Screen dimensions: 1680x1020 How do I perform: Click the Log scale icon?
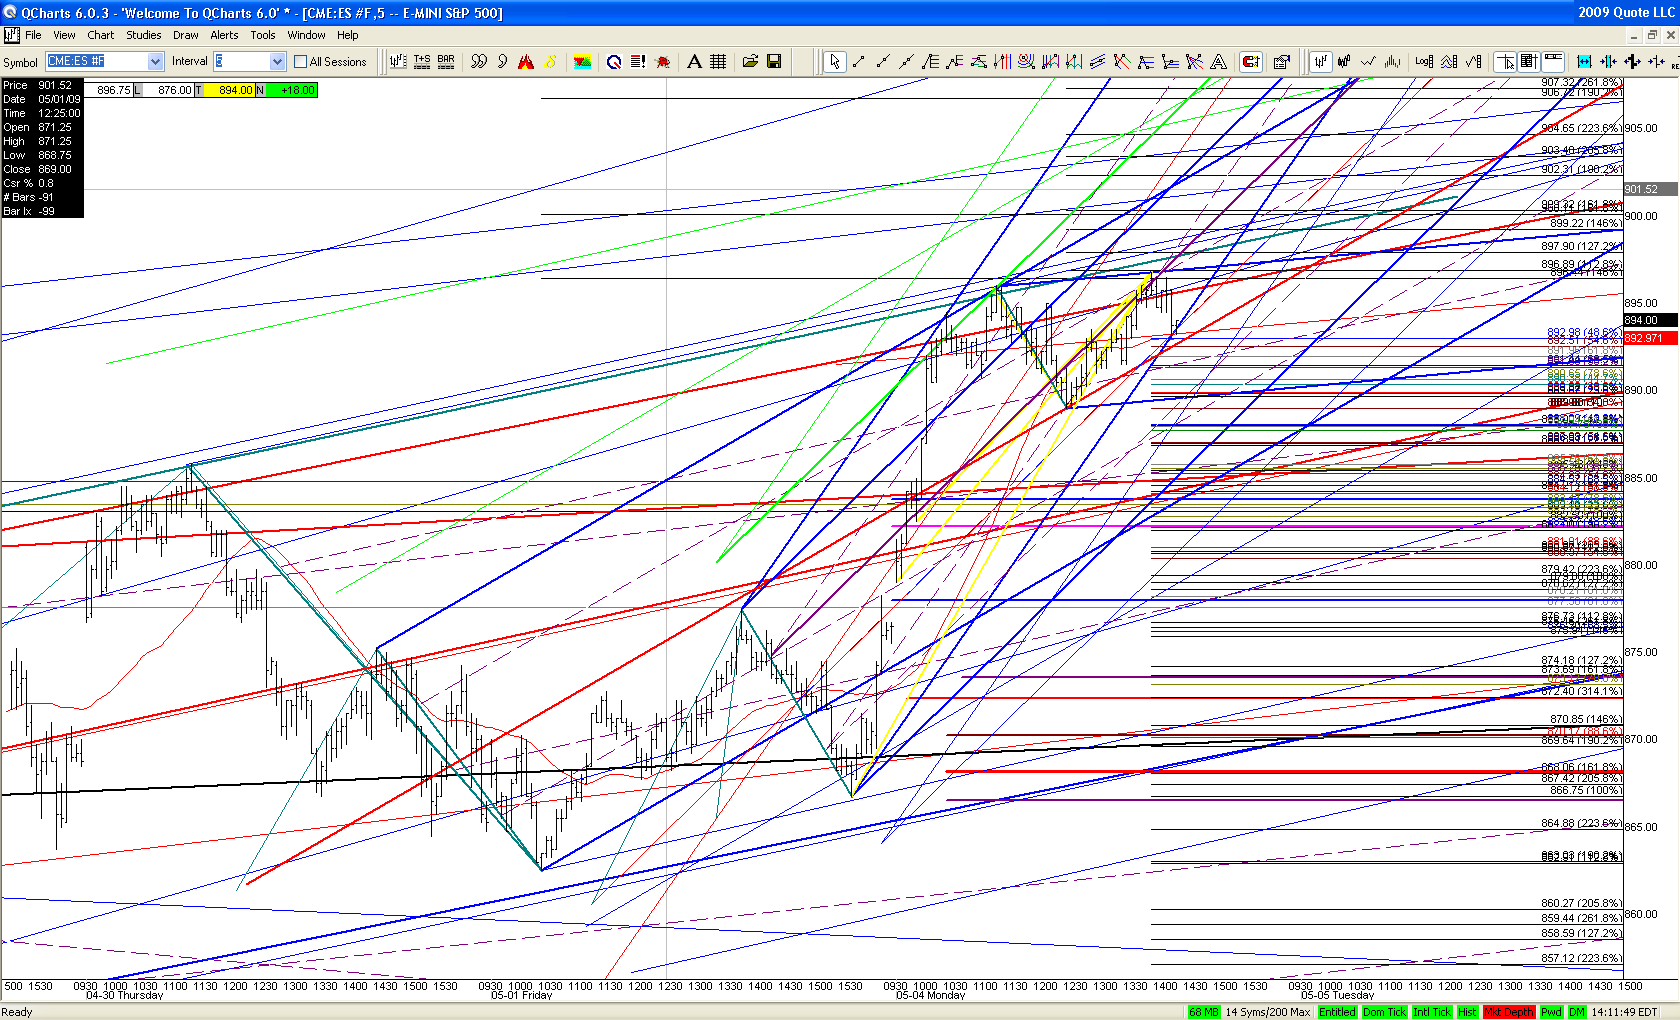(1424, 62)
